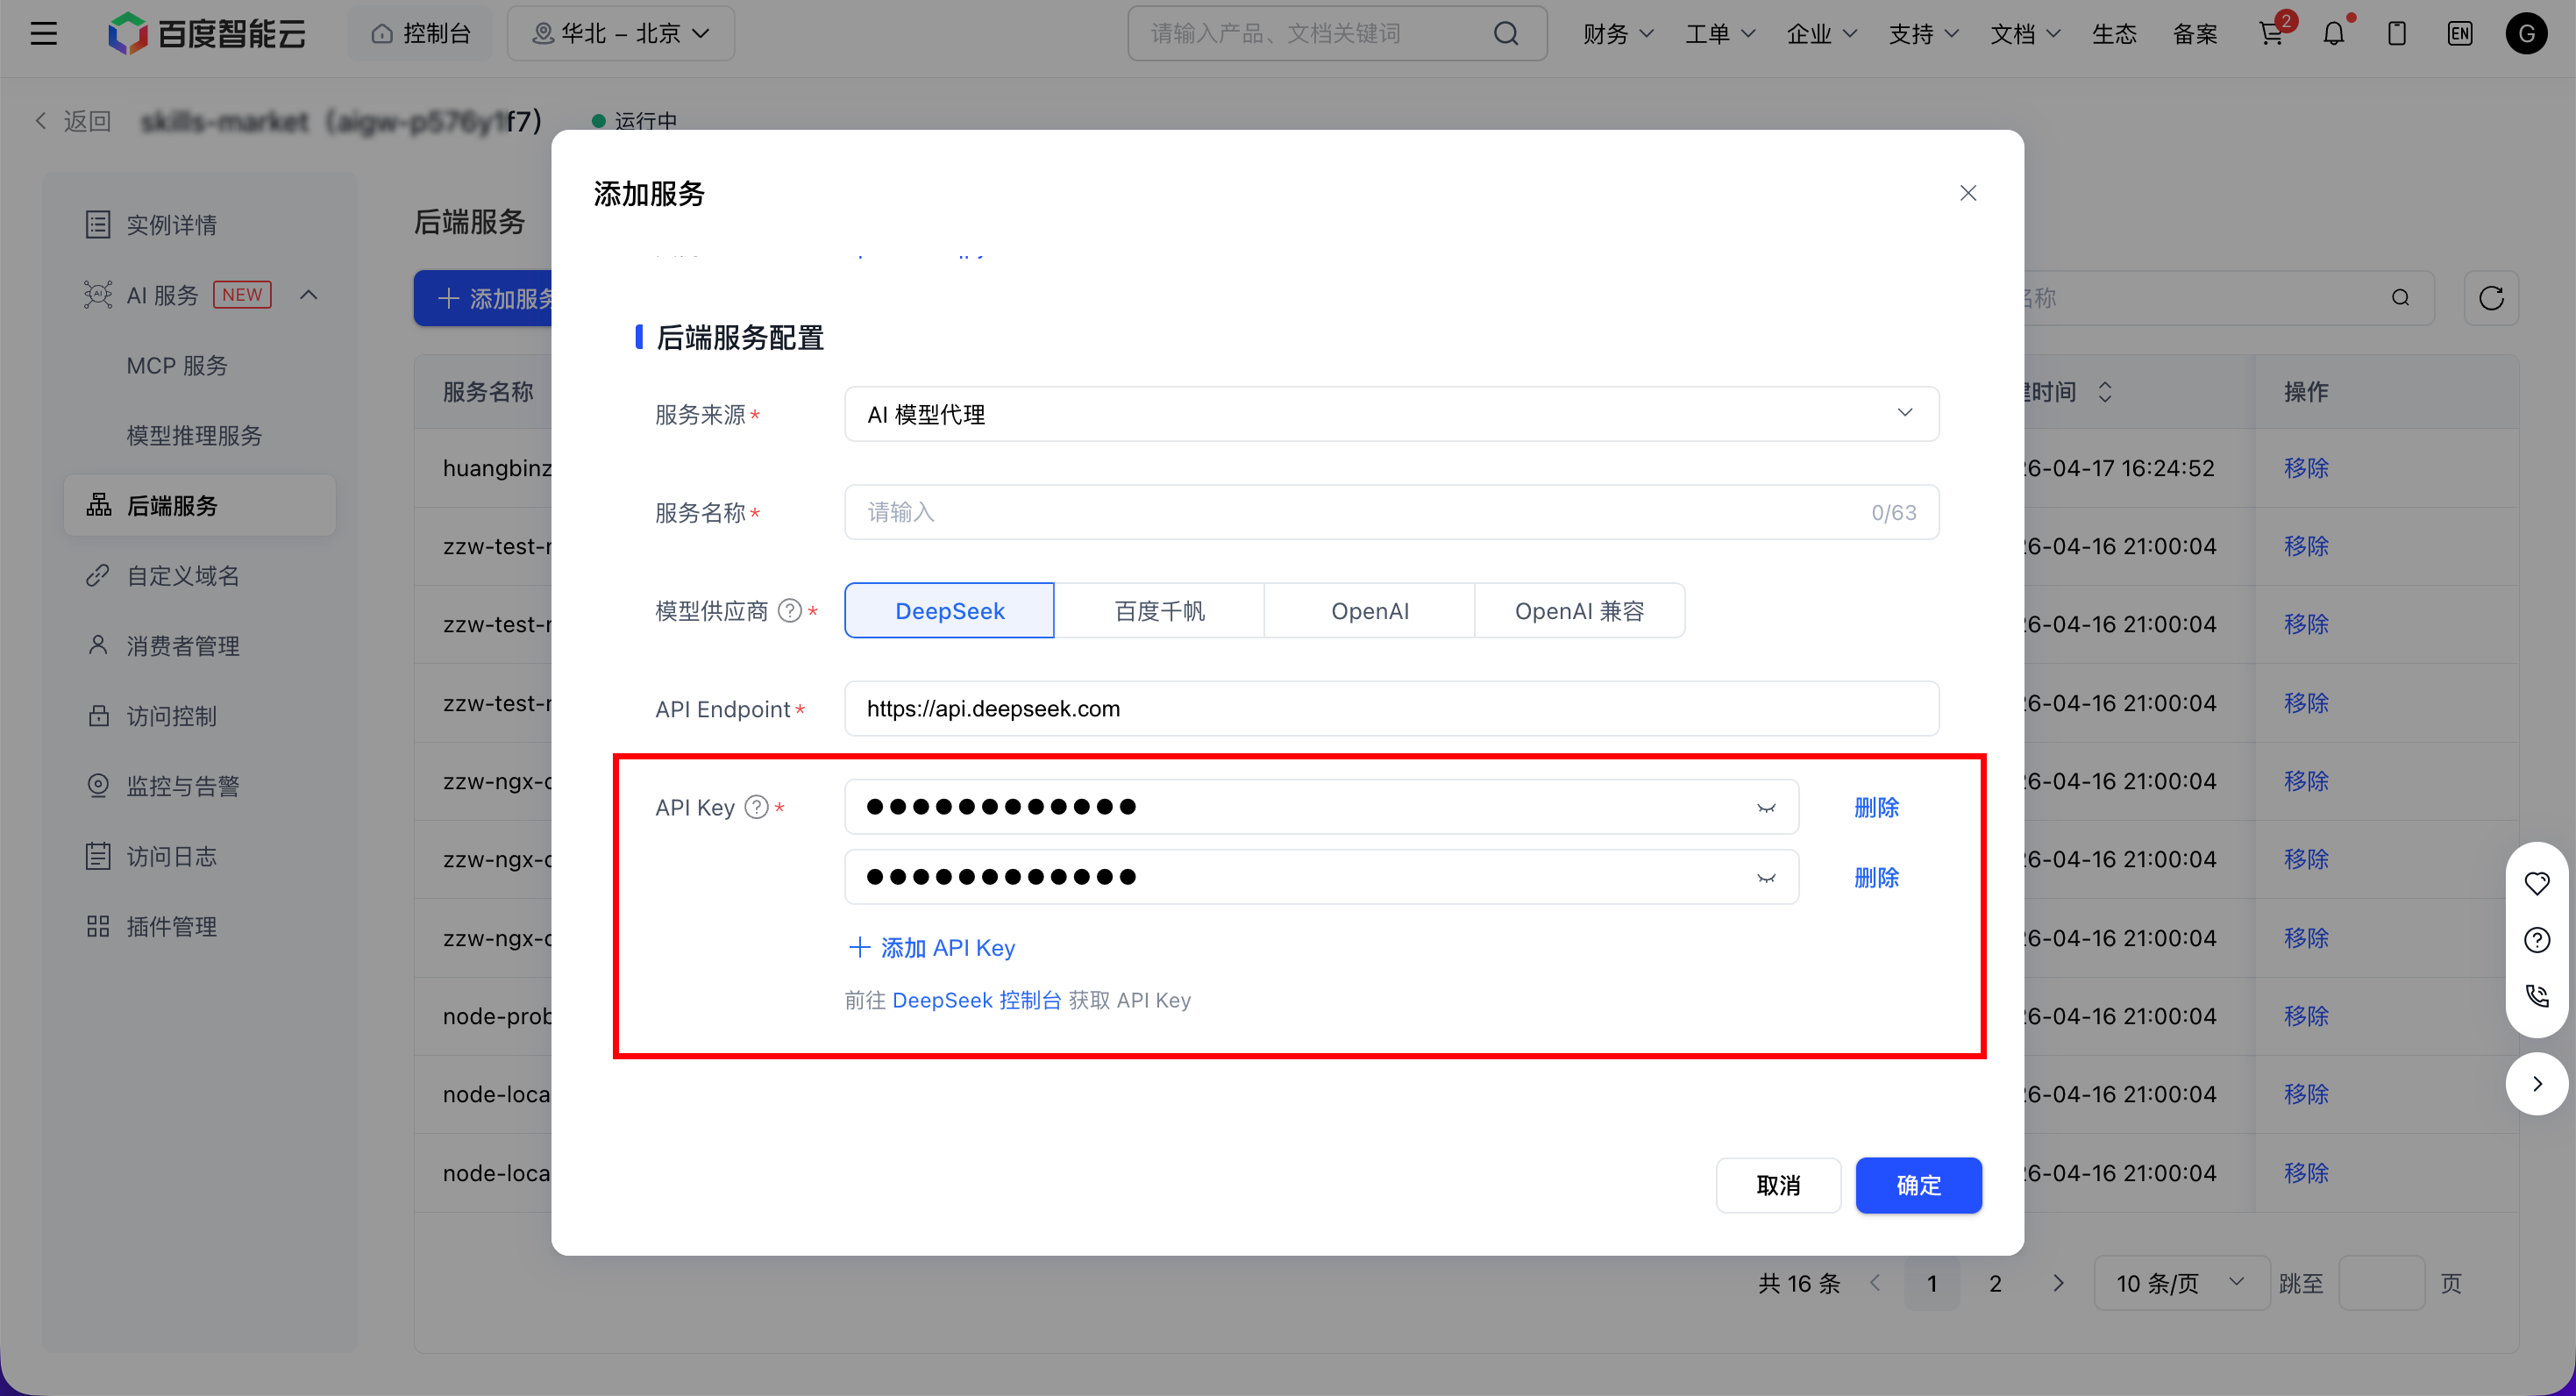Open the 10 条/页 page size dropdown
This screenshot has width=2576, height=1396.
click(x=2181, y=1283)
